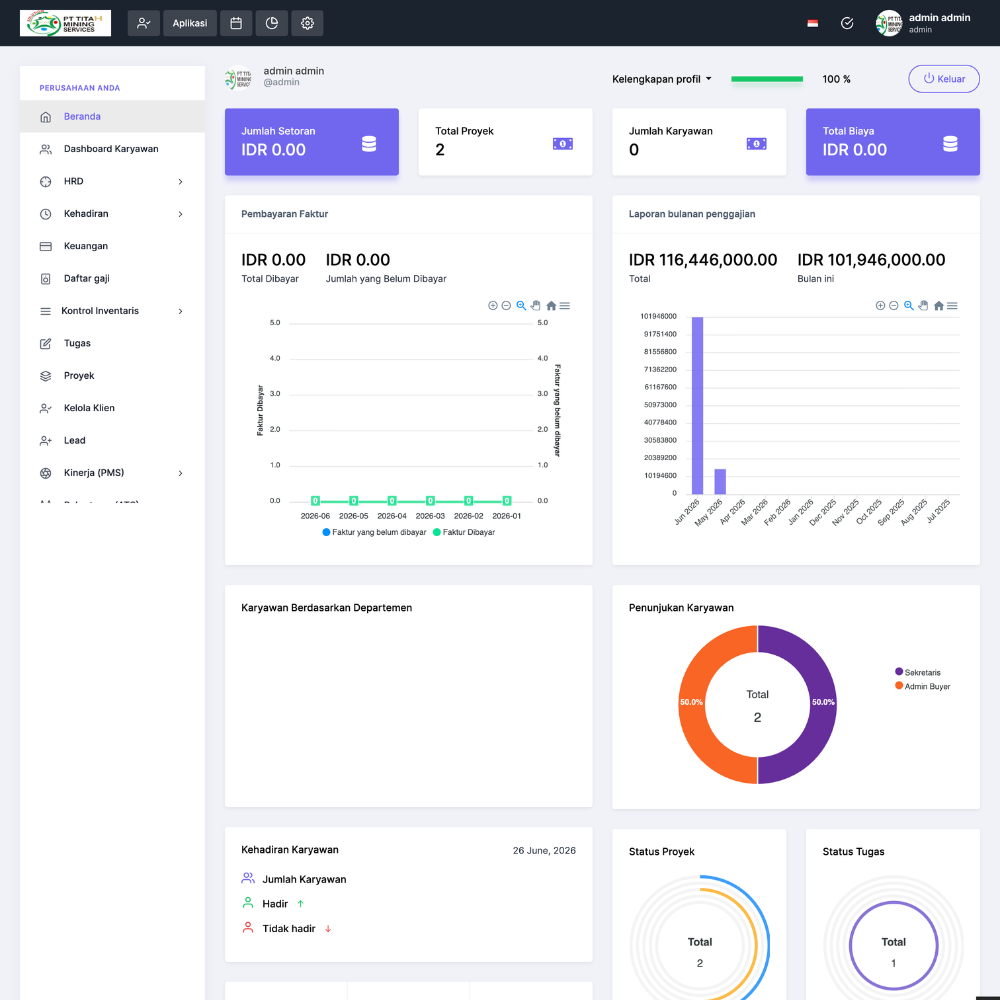Click the Status Proyek radial chart
The height and width of the screenshot is (1000, 1000).
pyautogui.click(x=700, y=939)
